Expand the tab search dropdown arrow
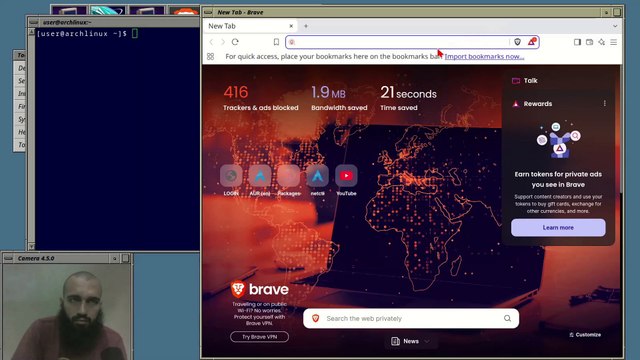This screenshot has height=360, width=640. pyautogui.click(x=615, y=26)
